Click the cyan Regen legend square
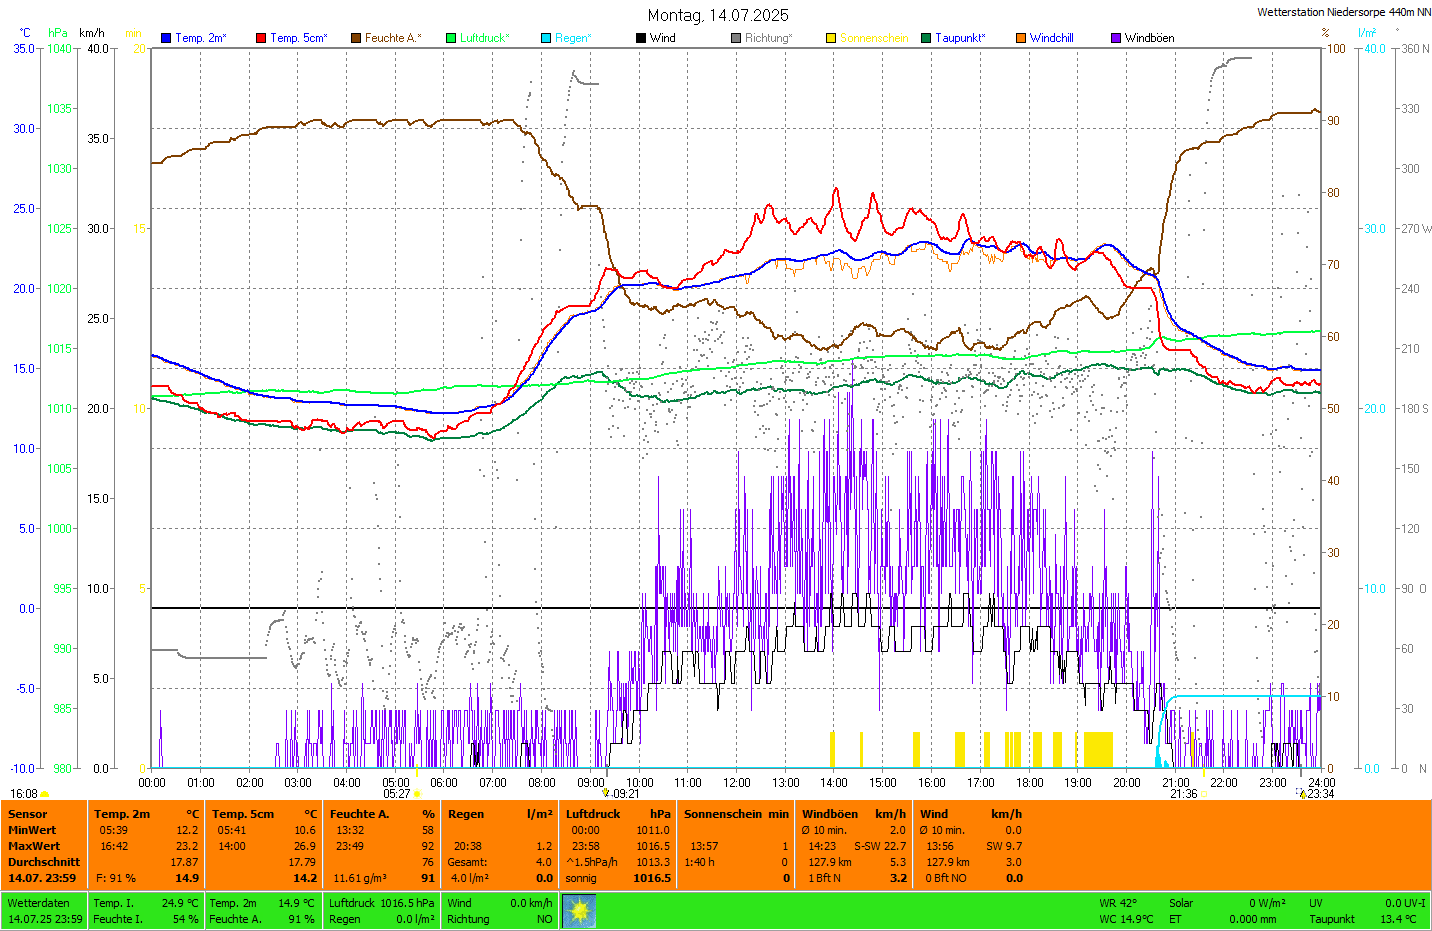 click(x=546, y=38)
